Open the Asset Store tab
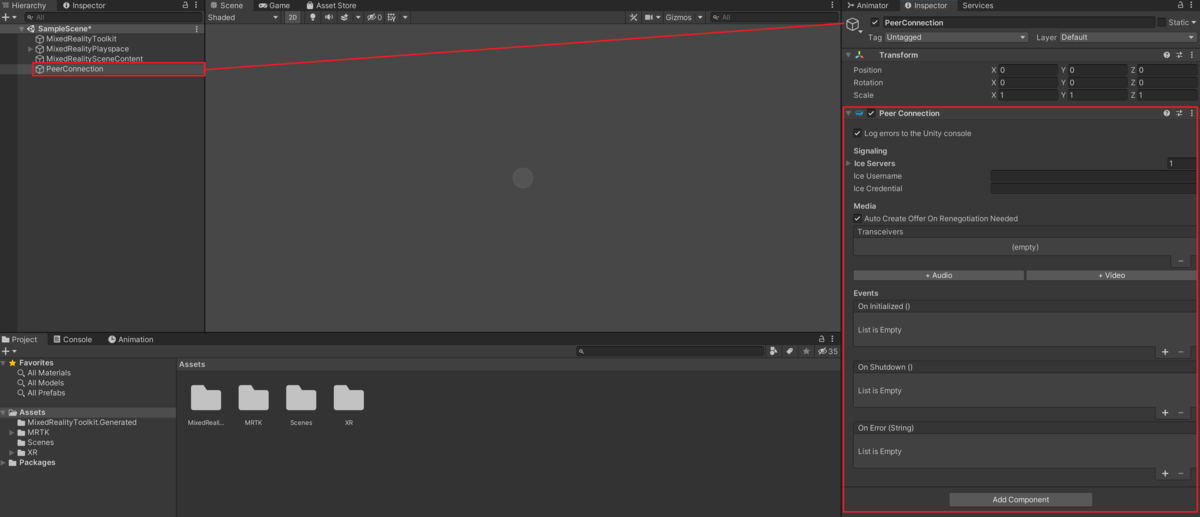Image resolution: width=1200 pixels, height=517 pixels. (x=329, y=5)
